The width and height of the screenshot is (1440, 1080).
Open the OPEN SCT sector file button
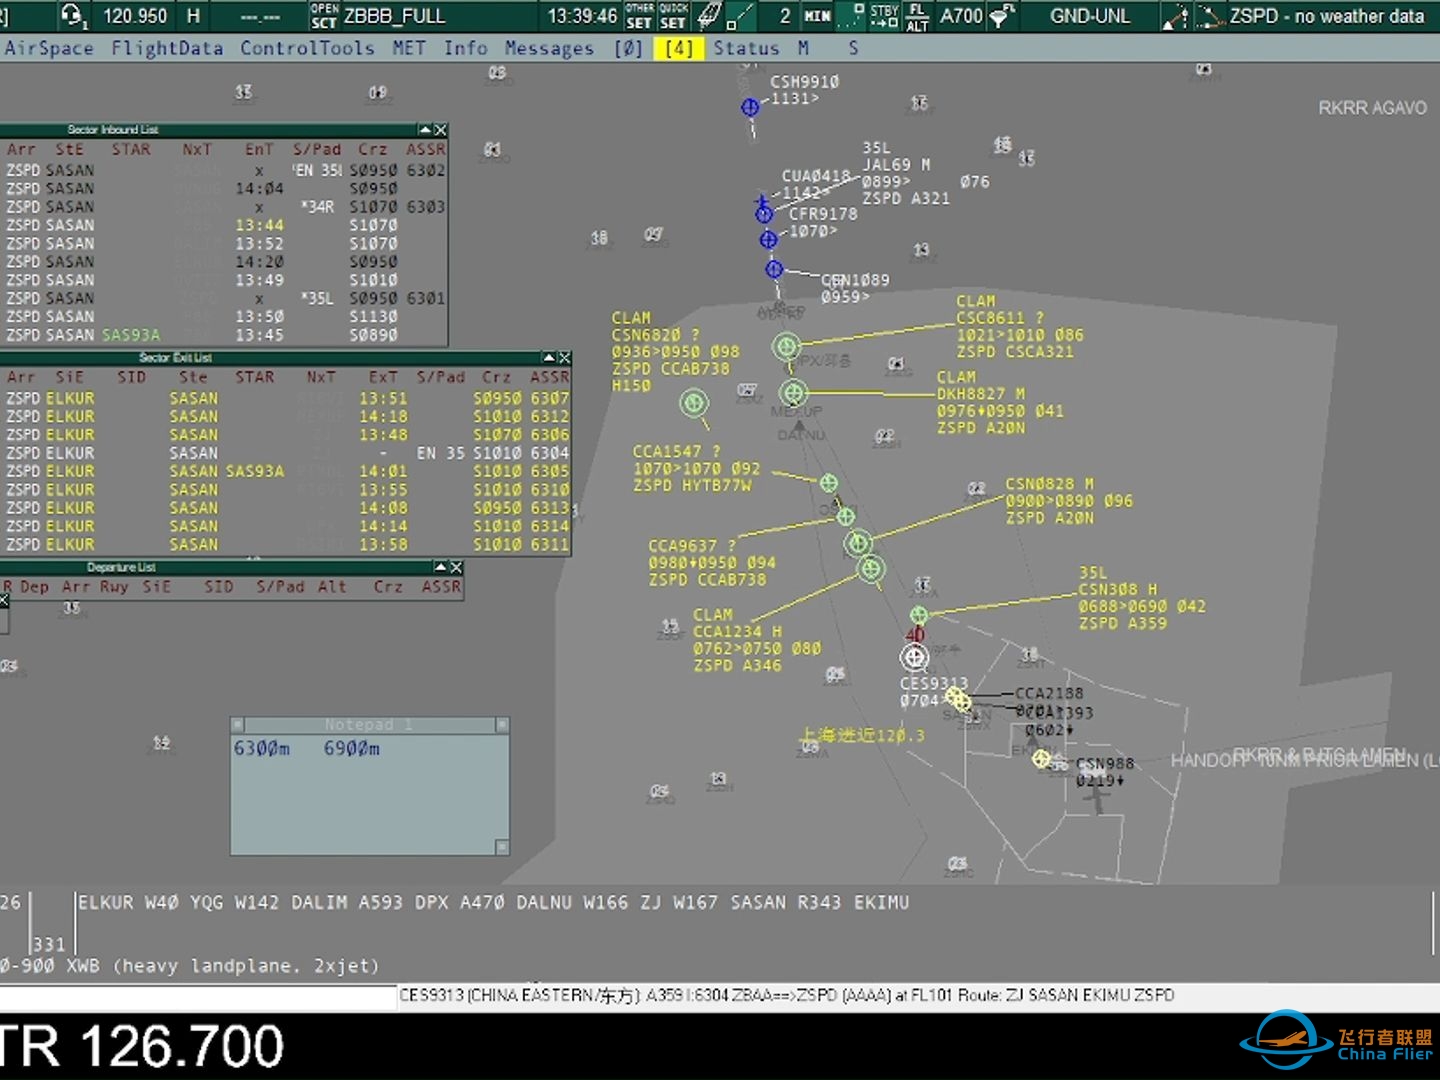coord(324,15)
